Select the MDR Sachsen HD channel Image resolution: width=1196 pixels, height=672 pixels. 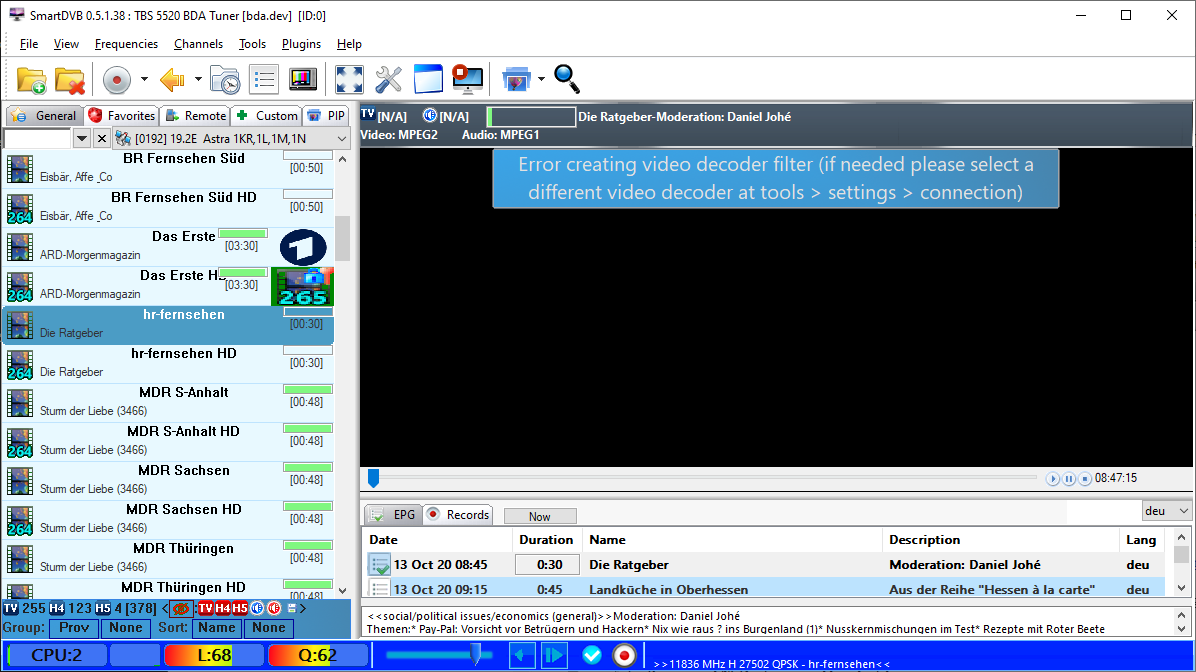[x=169, y=519]
